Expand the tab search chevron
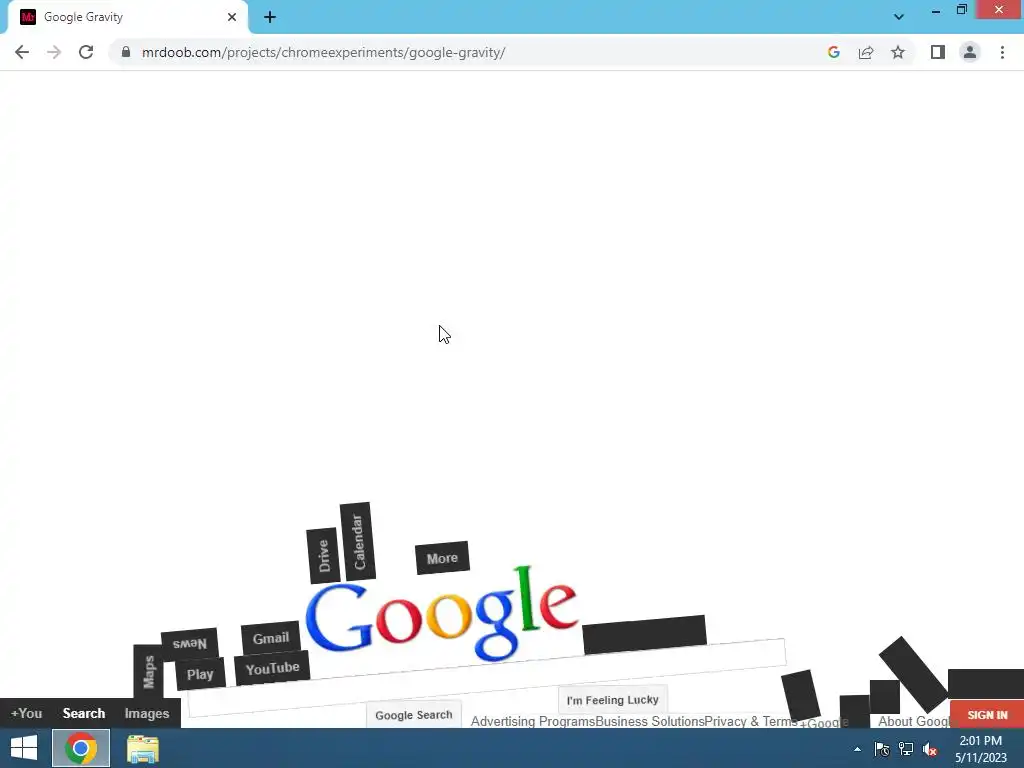 click(x=899, y=17)
